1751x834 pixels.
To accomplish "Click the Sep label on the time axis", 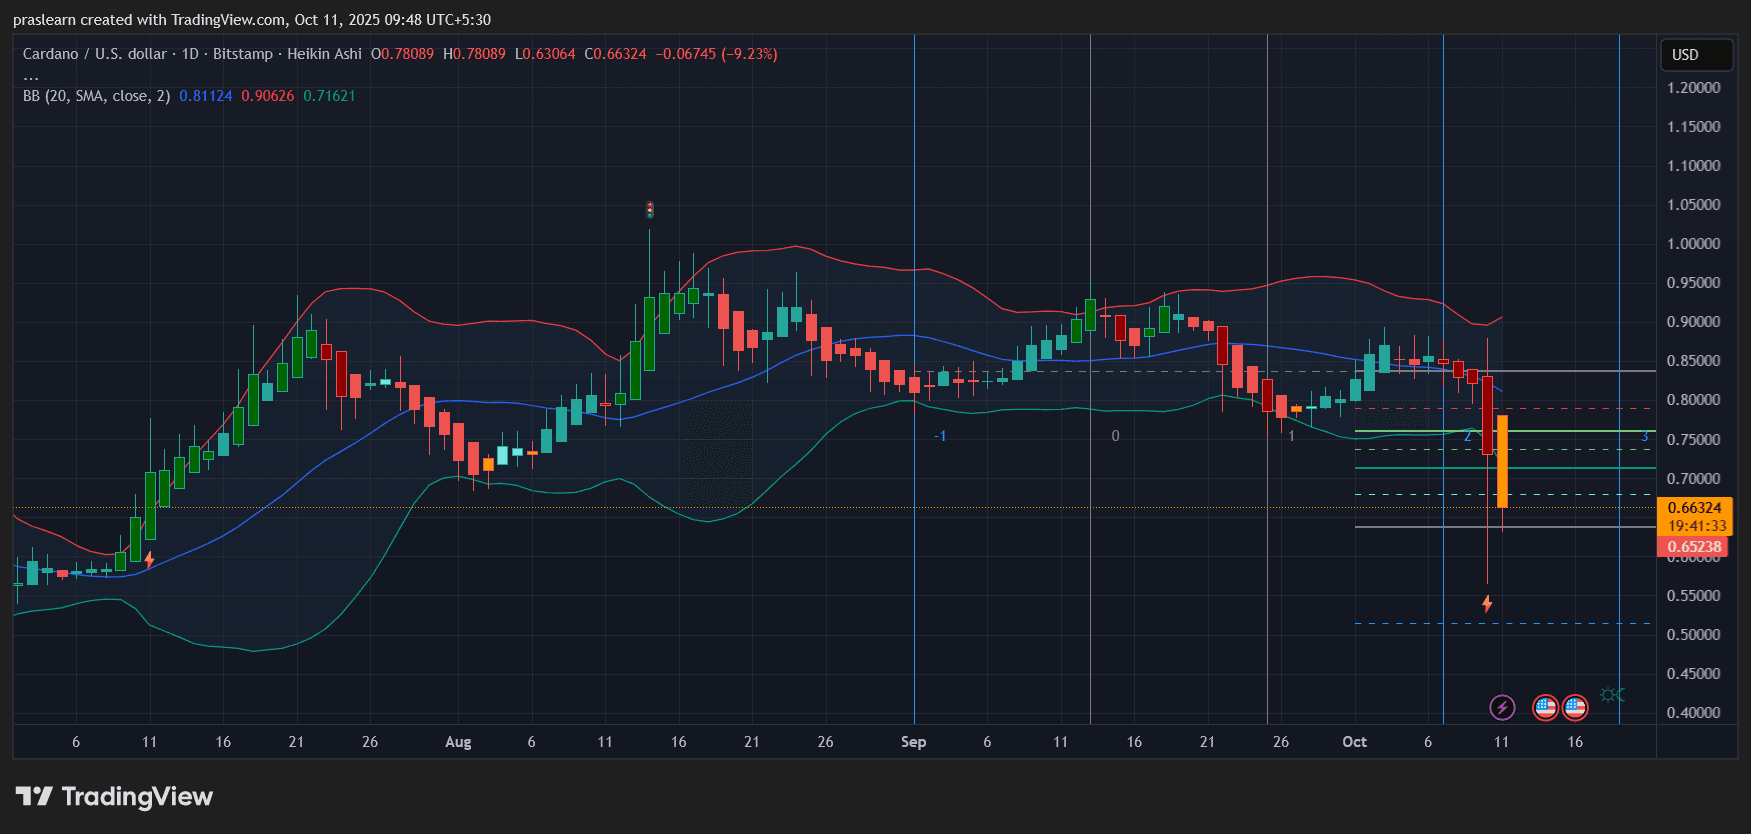I will point(913,742).
